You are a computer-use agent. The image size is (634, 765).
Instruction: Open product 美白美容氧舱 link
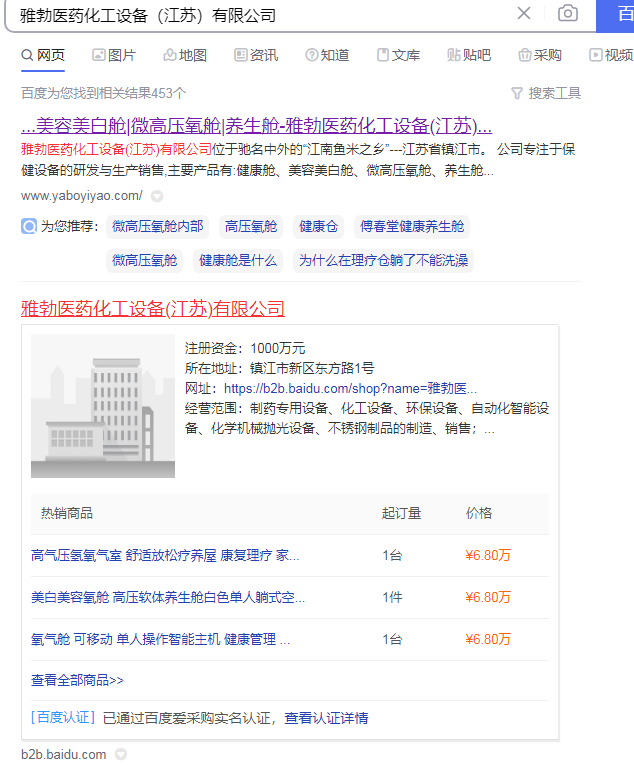click(x=168, y=598)
